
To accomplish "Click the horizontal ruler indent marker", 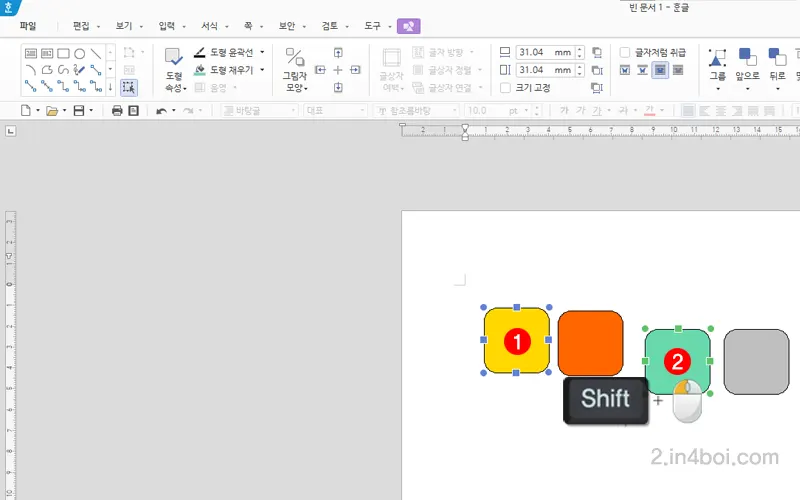I will (x=465, y=132).
